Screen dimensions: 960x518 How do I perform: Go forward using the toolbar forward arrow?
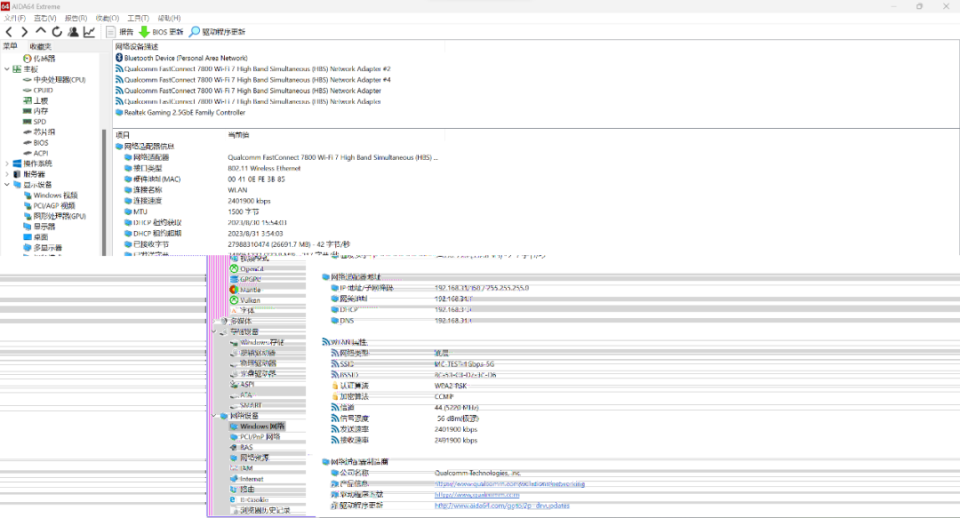tap(24, 32)
